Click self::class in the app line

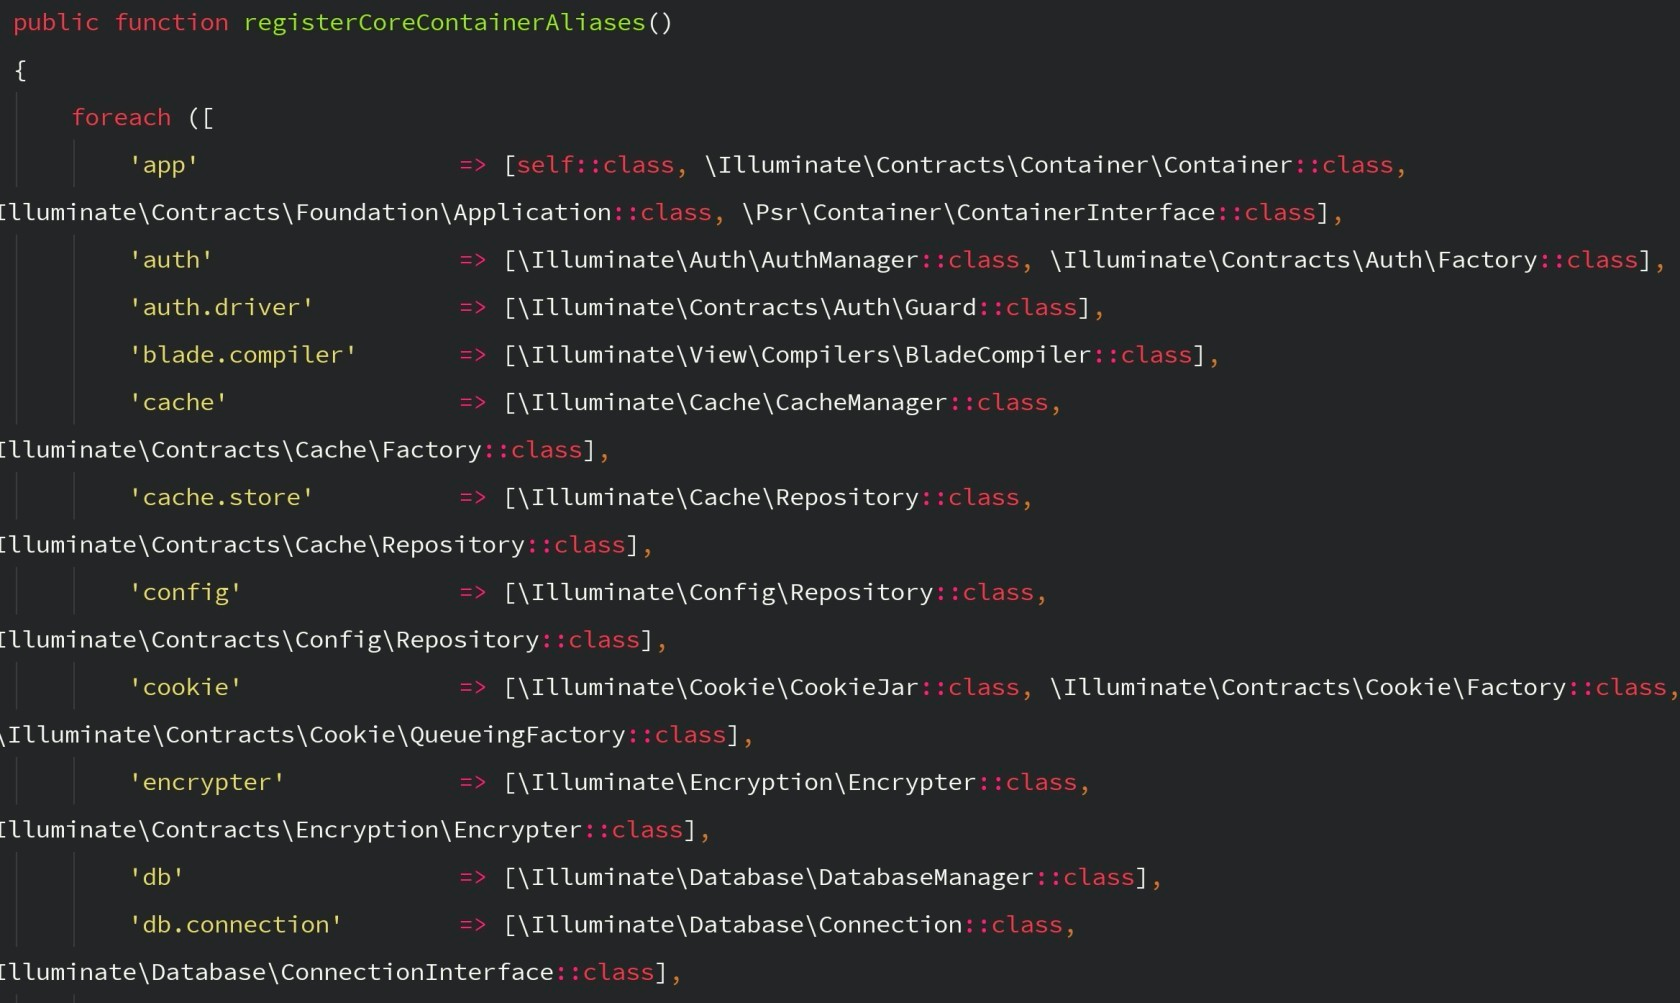(596, 165)
